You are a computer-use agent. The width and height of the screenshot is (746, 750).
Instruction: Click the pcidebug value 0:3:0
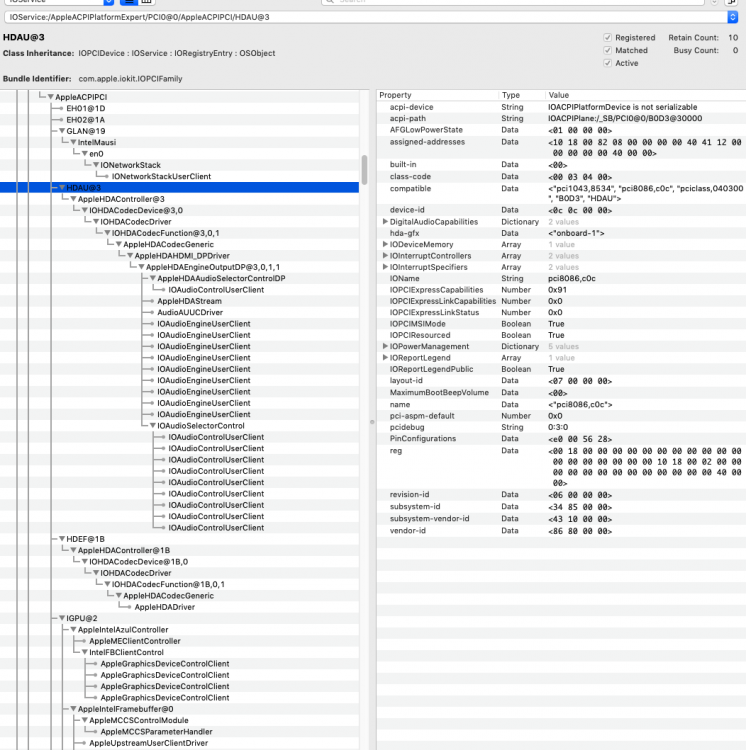pyautogui.click(x=558, y=427)
